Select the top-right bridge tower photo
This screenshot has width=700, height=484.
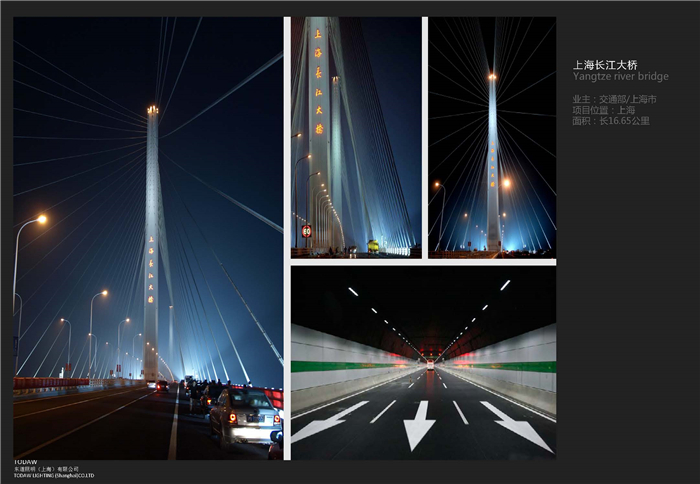pyautogui.click(x=492, y=137)
